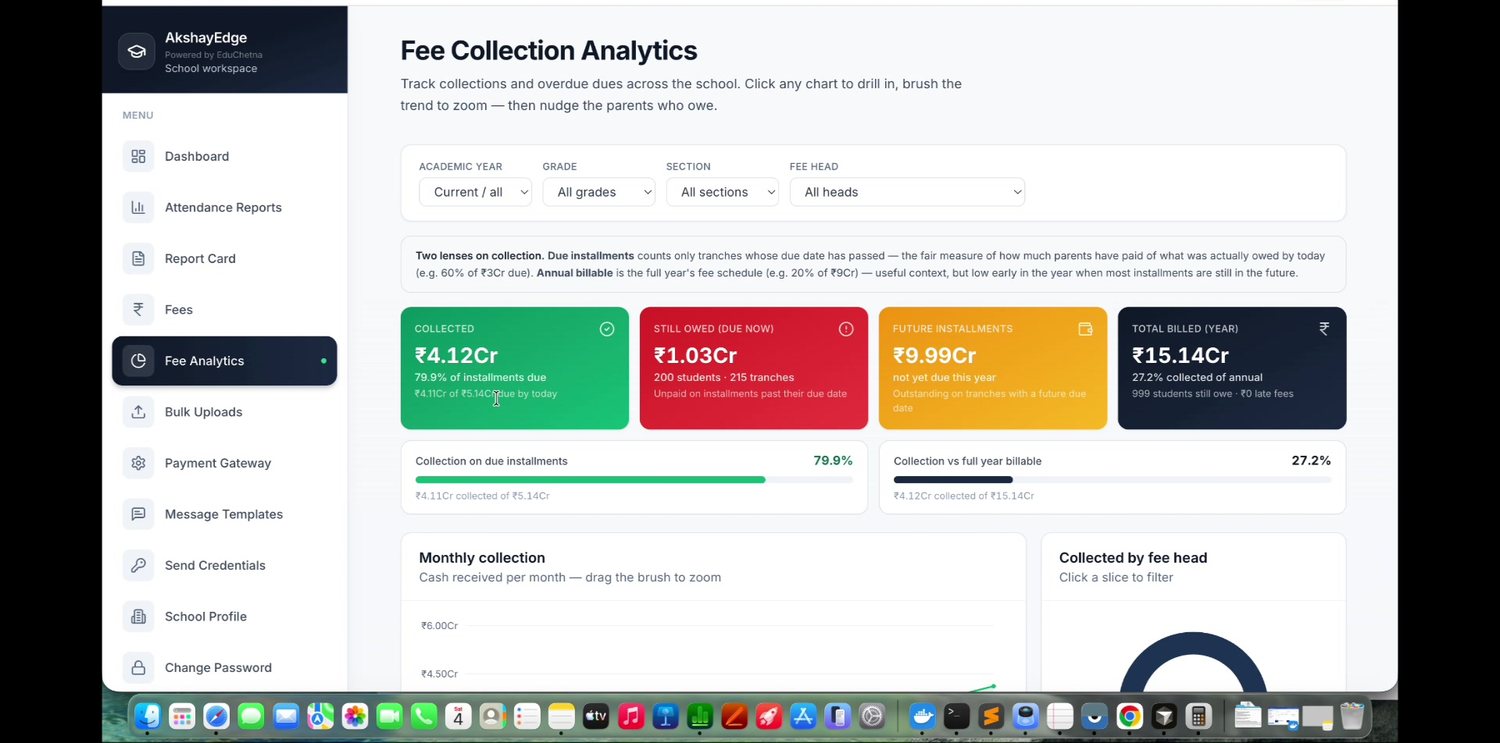Image resolution: width=1500 pixels, height=743 pixels.
Task: Click the dark full year billable progress bar
Action: click(1112, 480)
